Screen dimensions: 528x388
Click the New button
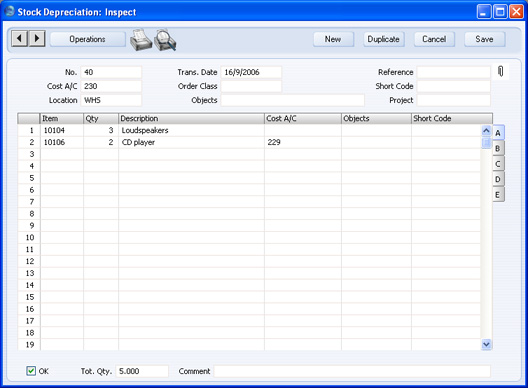[333, 39]
